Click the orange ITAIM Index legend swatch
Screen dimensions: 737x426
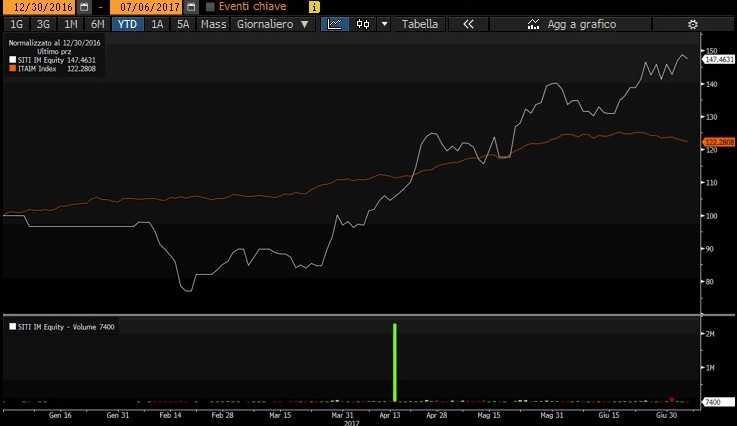(11, 69)
